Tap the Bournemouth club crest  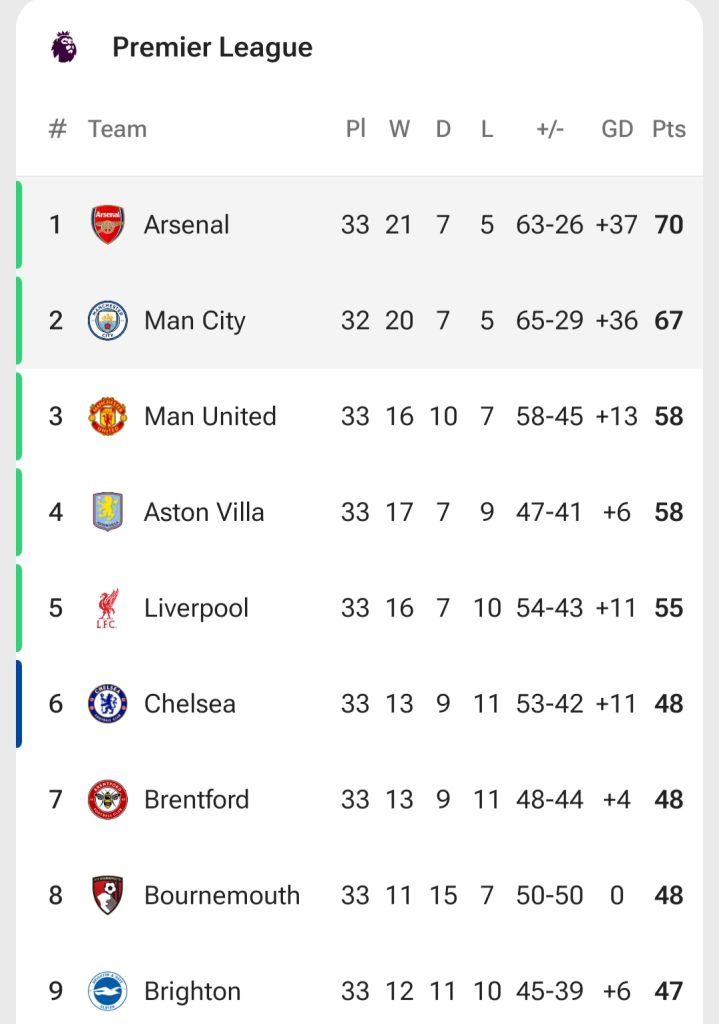[x=107, y=895]
